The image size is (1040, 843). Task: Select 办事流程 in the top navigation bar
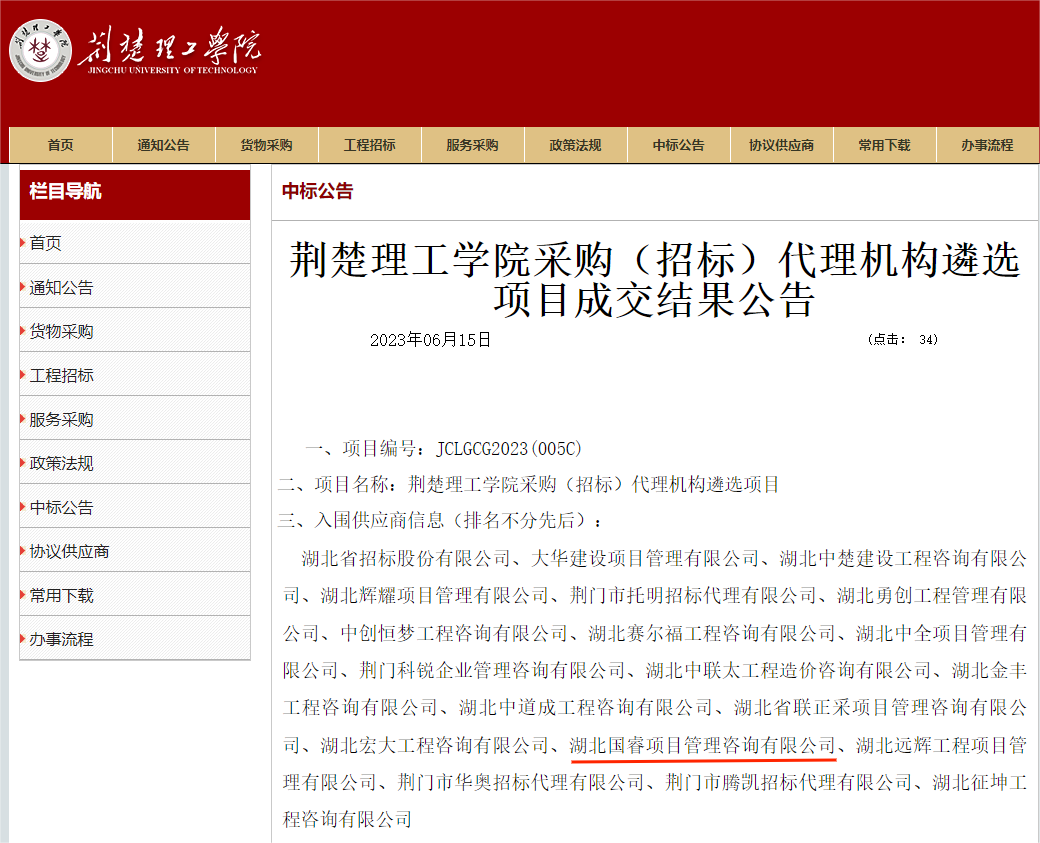click(988, 145)
